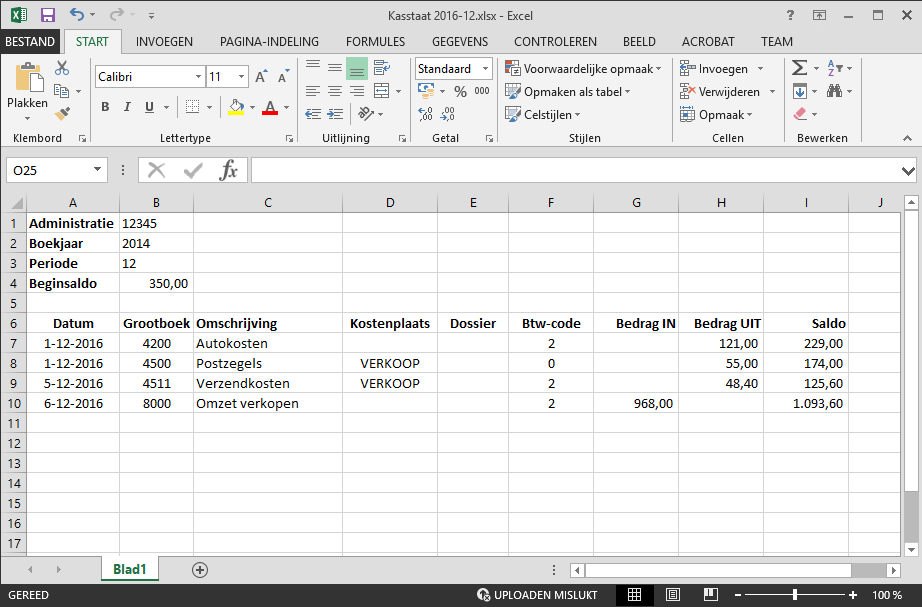Viewport: 922px width, 607px height.
Task: Click the Cut scissors icon
Action: [62, 68]
